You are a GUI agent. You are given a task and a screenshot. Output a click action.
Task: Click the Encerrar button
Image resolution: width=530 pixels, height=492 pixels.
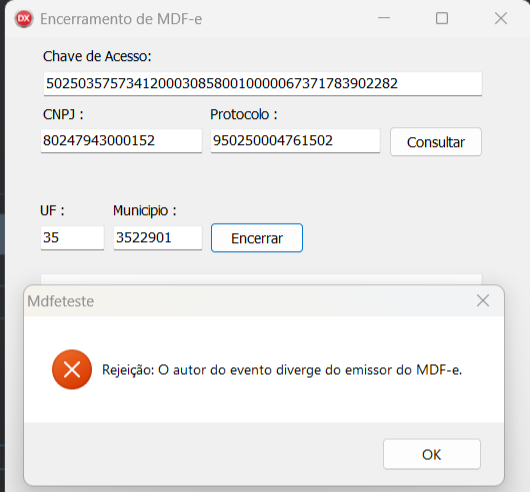[x=257, y=238]
